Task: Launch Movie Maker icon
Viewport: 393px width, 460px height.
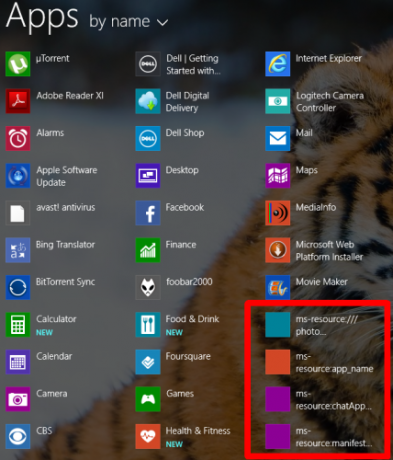Action: [x=278, y=287]
